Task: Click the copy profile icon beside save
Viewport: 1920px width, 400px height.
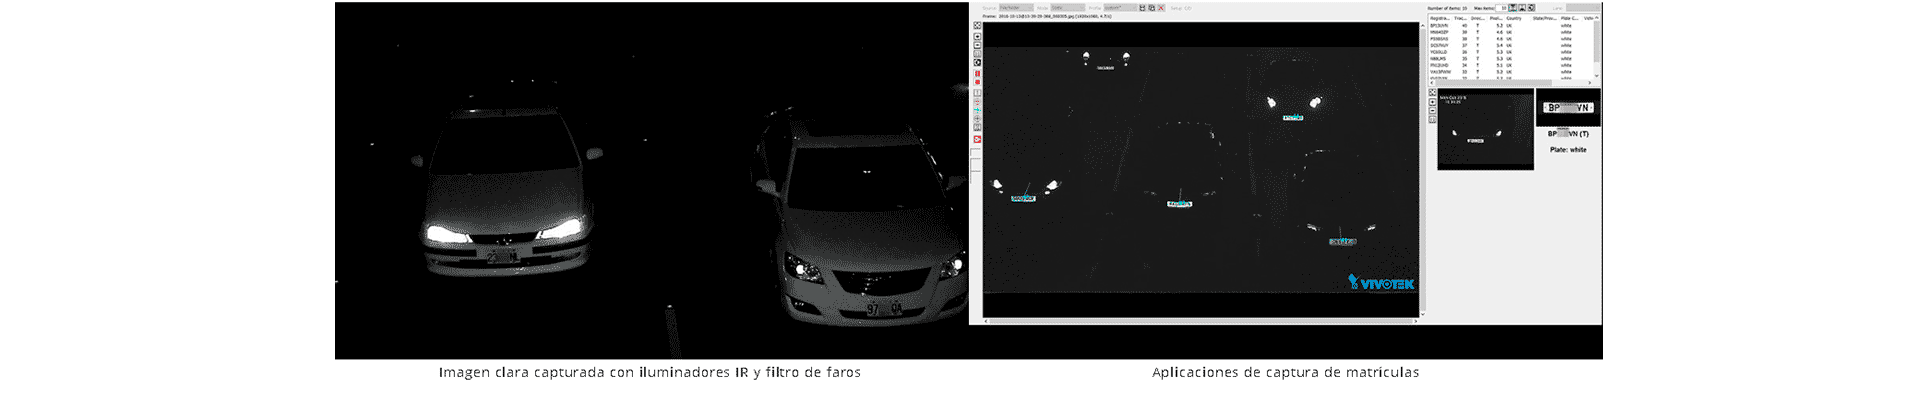Action: tap(1151, 8)
